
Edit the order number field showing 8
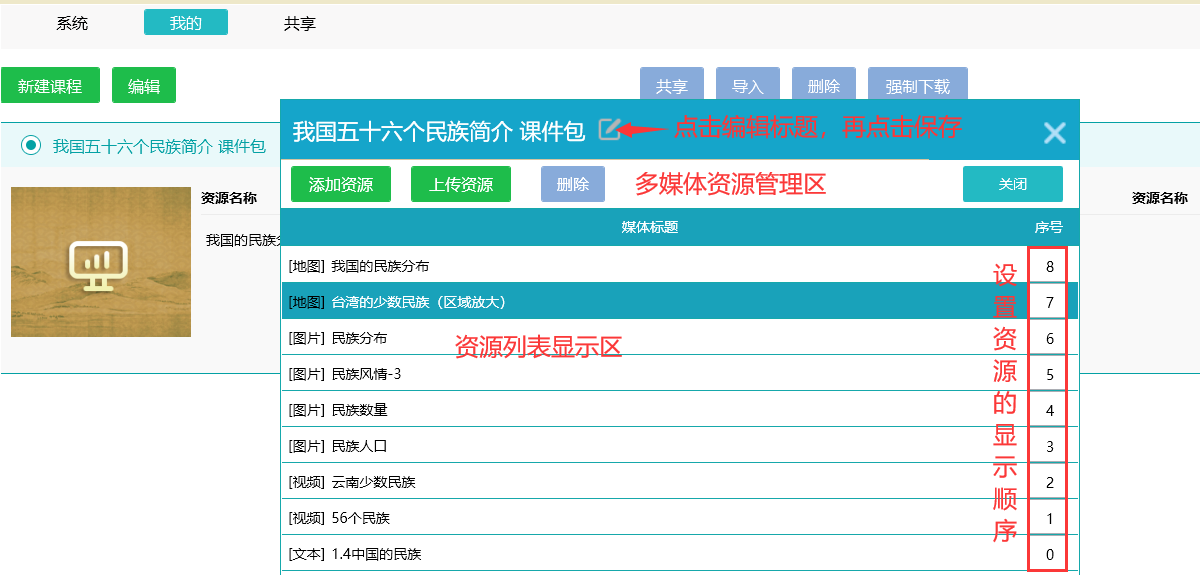[x=1049, y=267]
